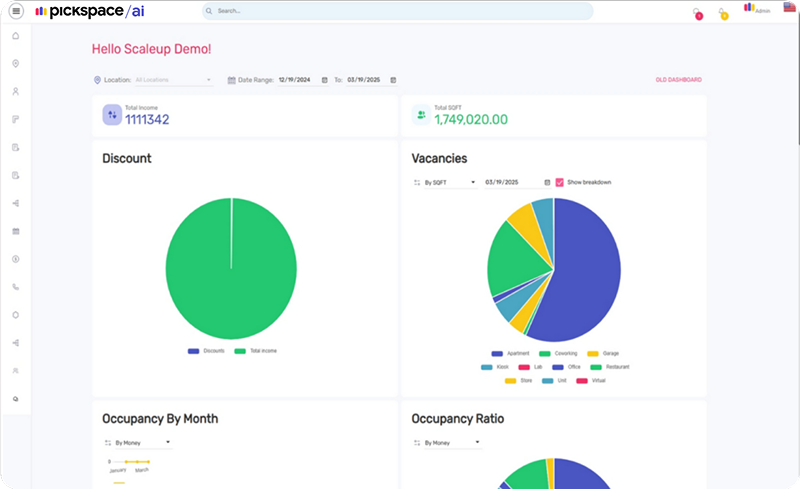
Task: Open calendar picker for start date 12/19/2024
Action: pyautogui.click(x=324, y=80)
